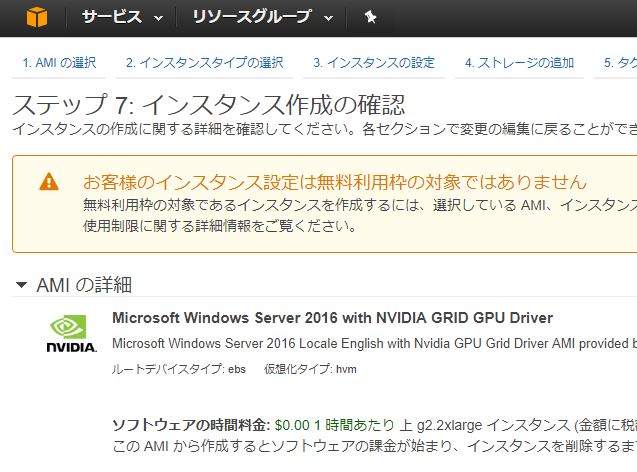This screenshot has width=637, height=472.
Task: Go to step 3. インスタンスの設定
Action: [x=374, y=63]
